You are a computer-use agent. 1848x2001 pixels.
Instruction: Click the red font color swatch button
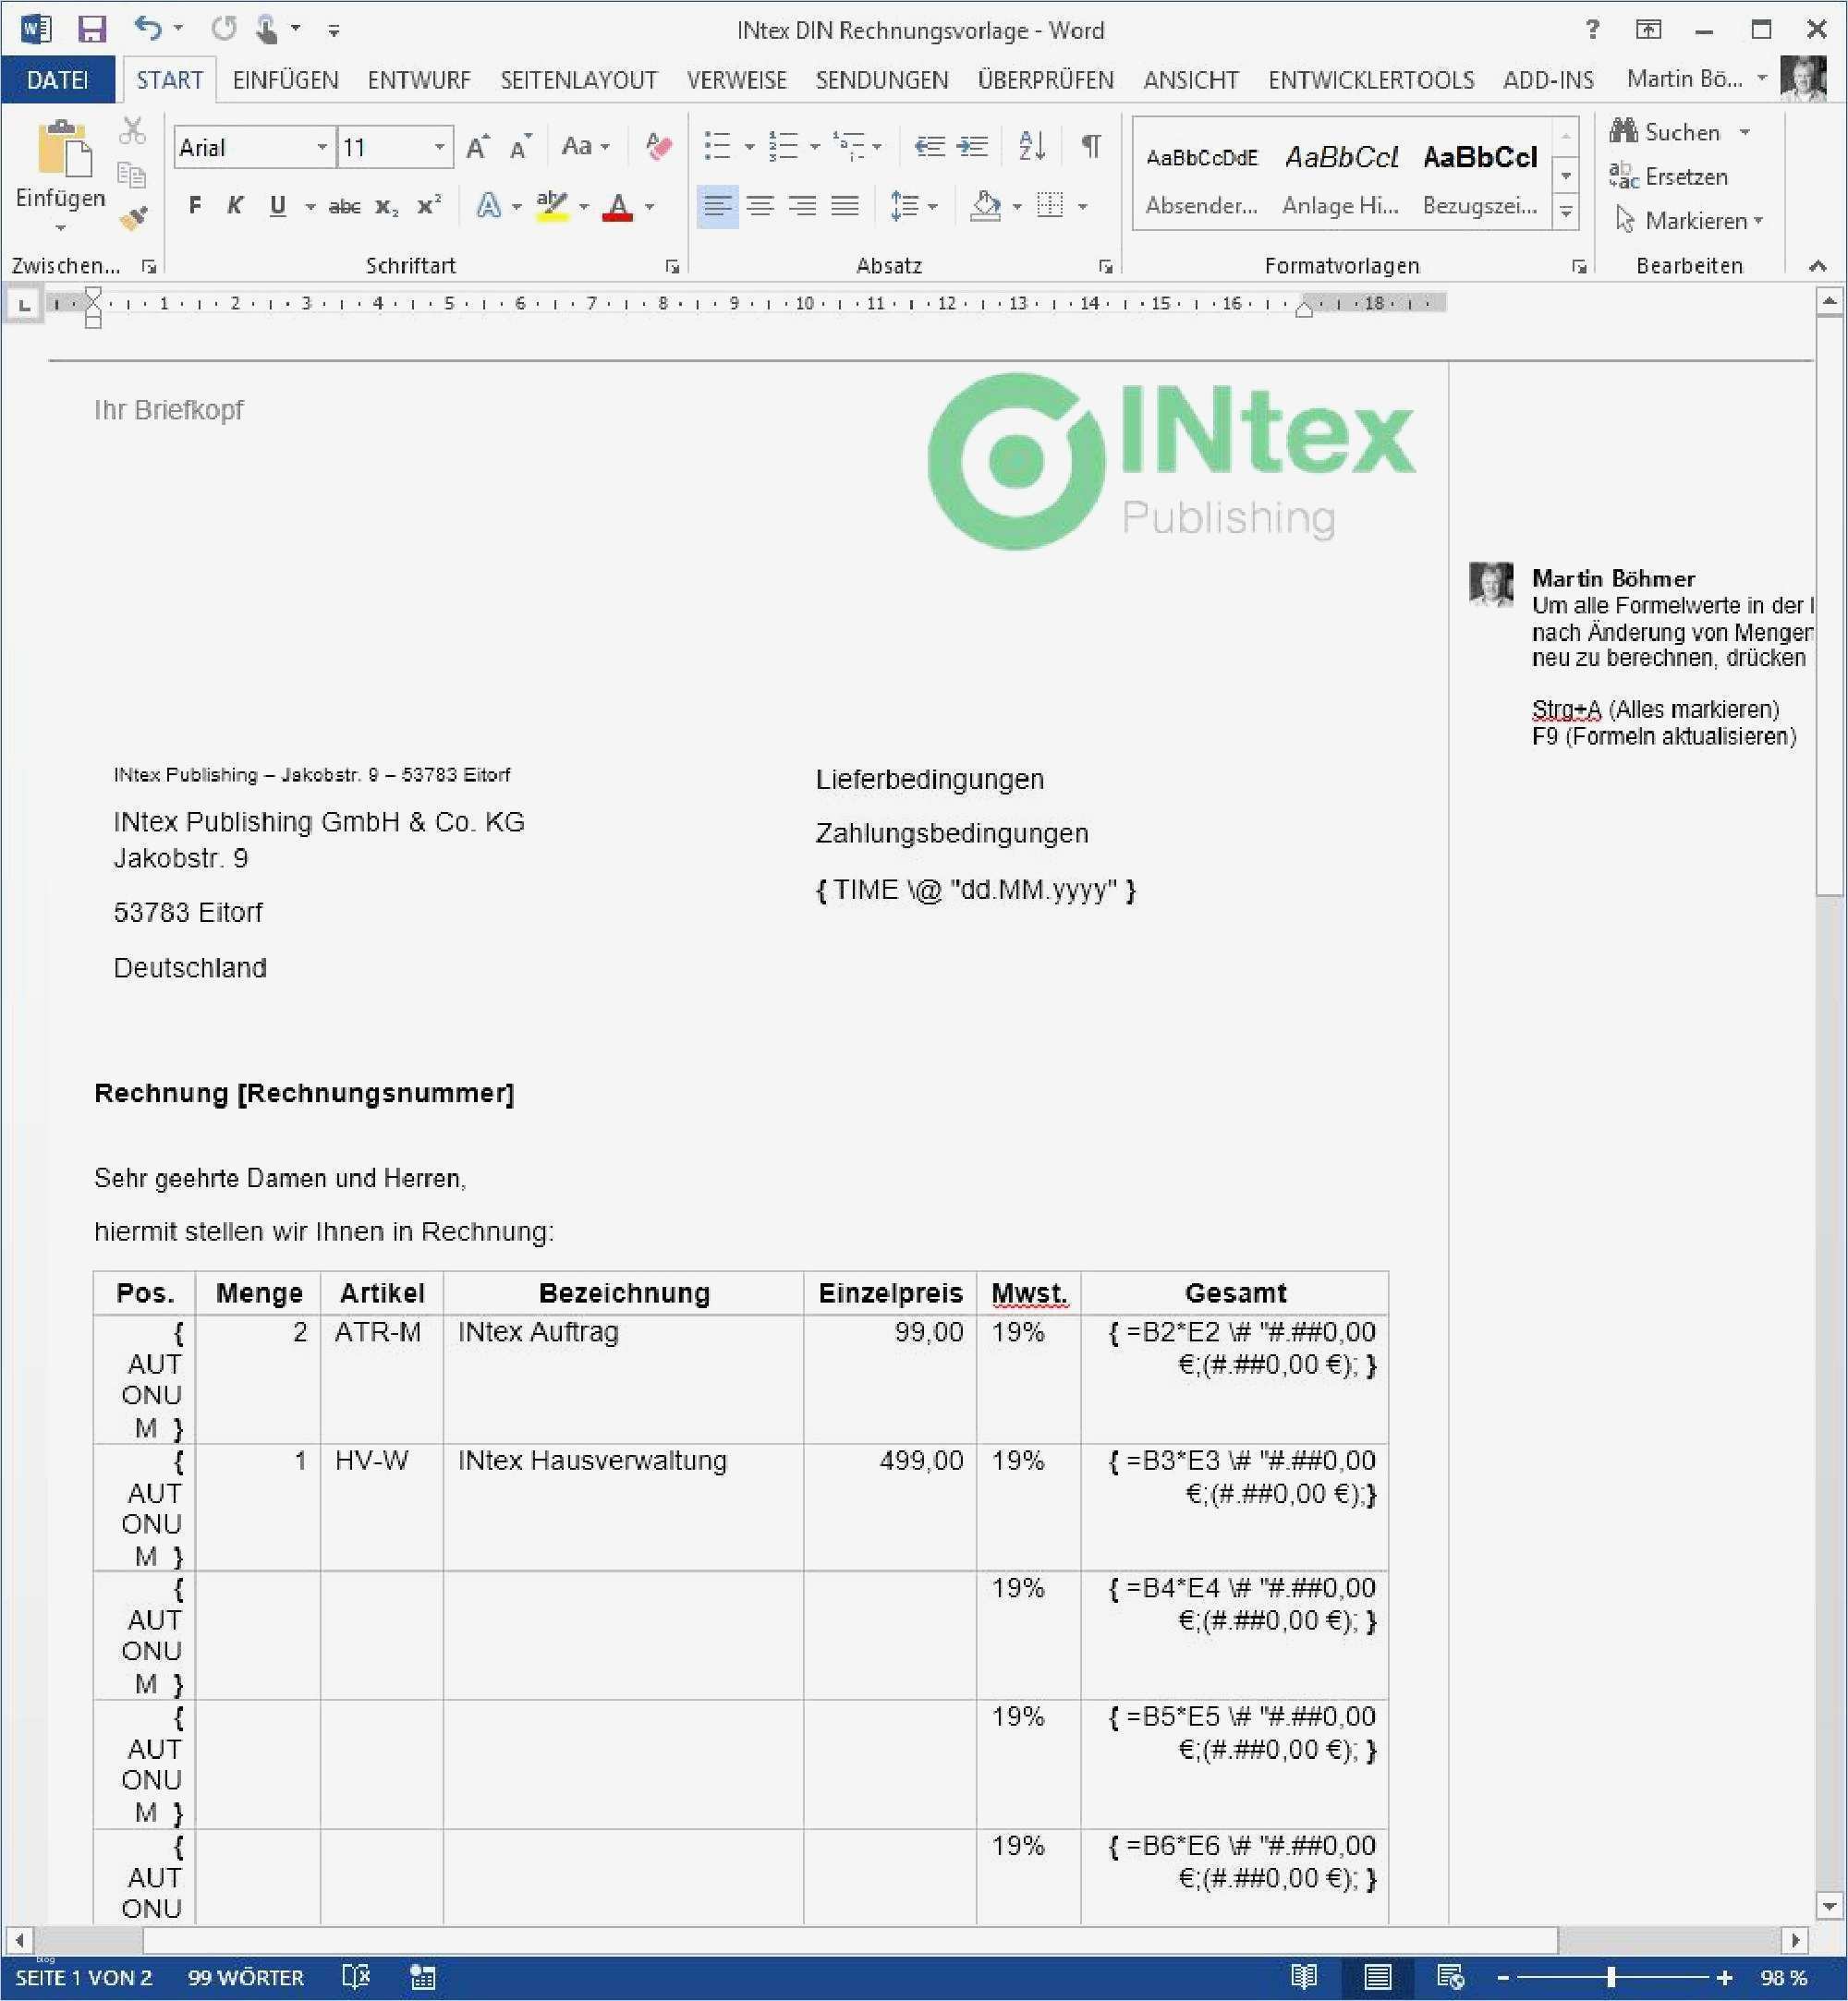(619, 207)
